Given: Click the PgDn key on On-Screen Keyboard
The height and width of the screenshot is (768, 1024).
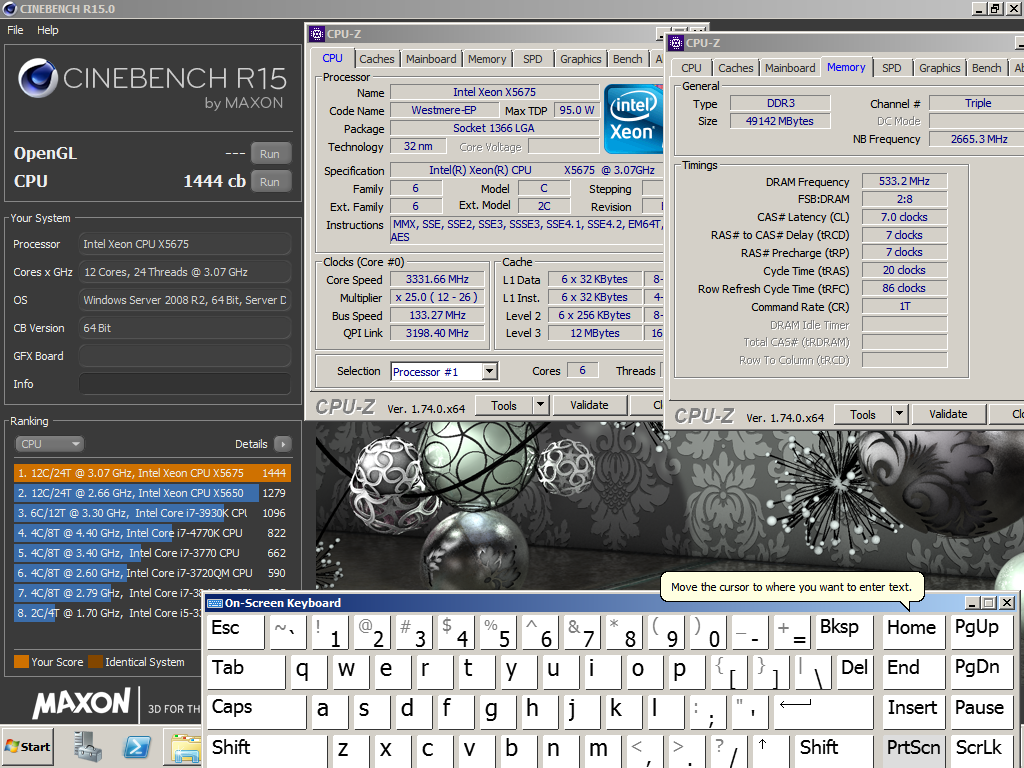Looking at the screenshot, I should coord(982,671).
